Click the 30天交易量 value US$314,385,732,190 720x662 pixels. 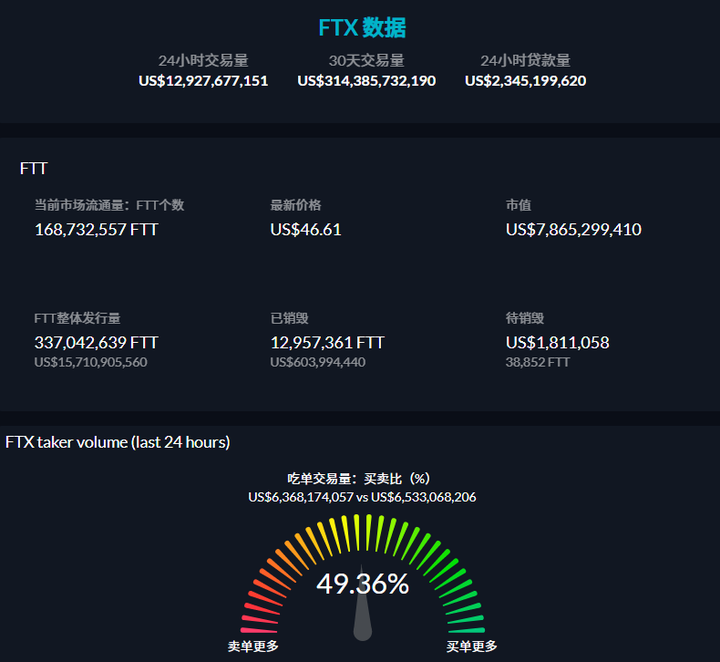point(366,80)
